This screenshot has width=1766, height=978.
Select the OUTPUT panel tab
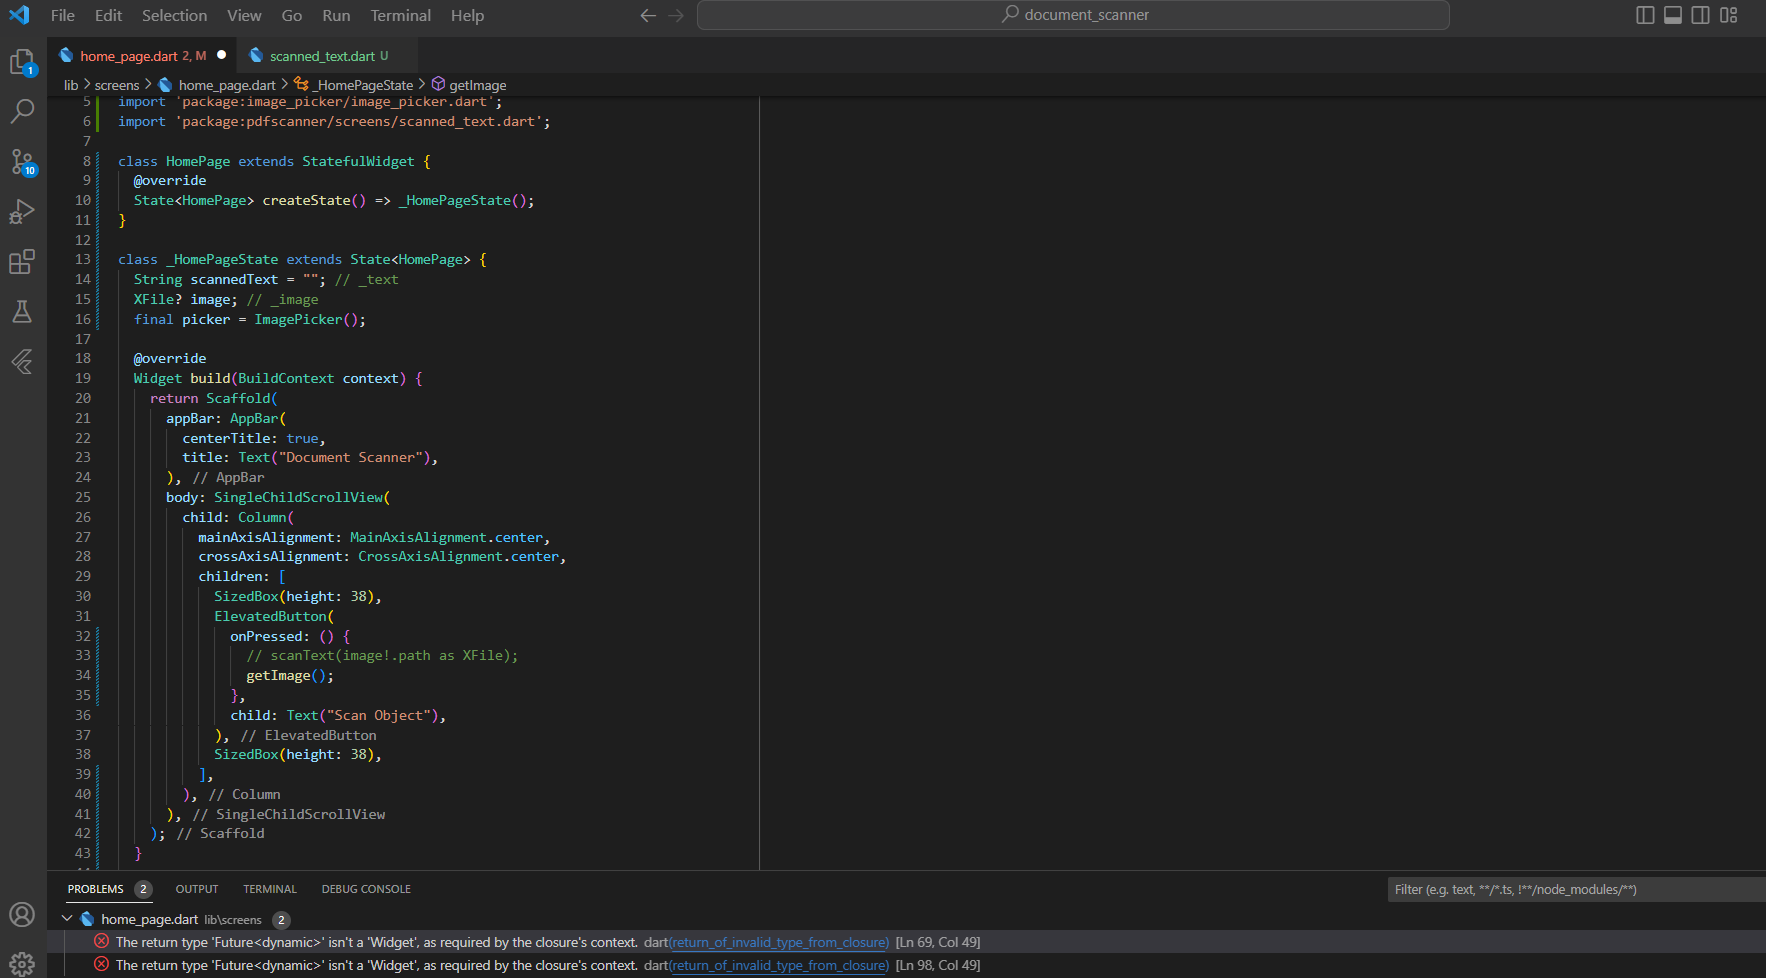tap(197, 889)
